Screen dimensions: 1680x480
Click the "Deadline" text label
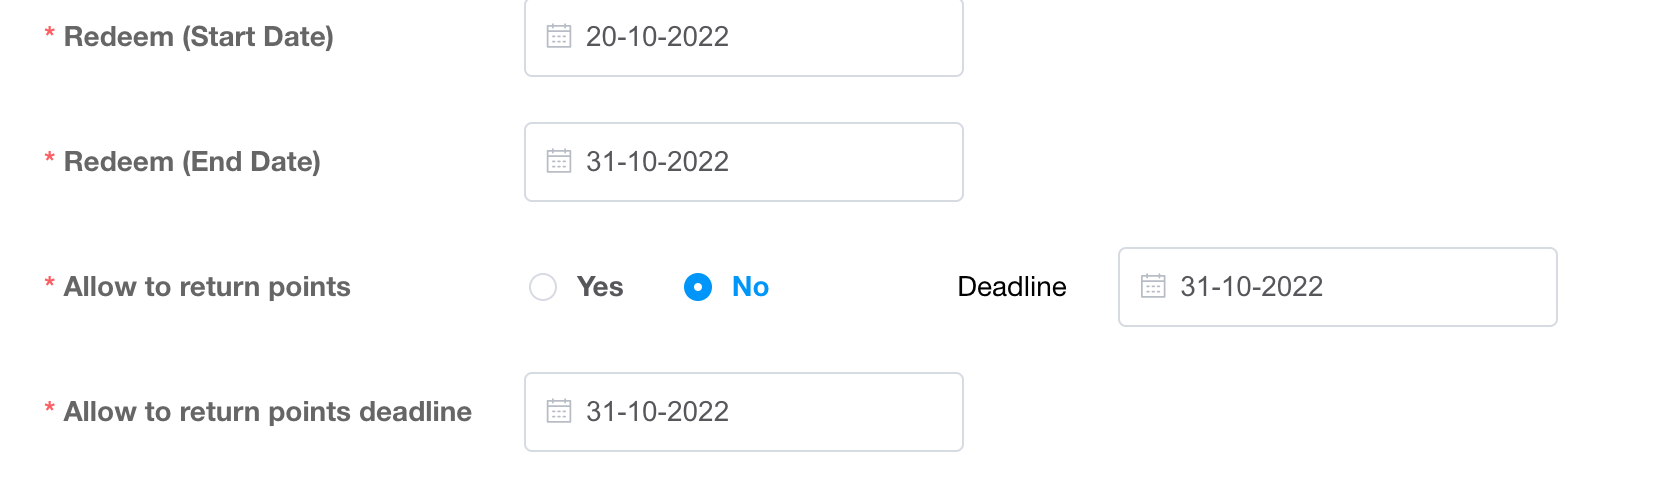[x=1012, y=287]
